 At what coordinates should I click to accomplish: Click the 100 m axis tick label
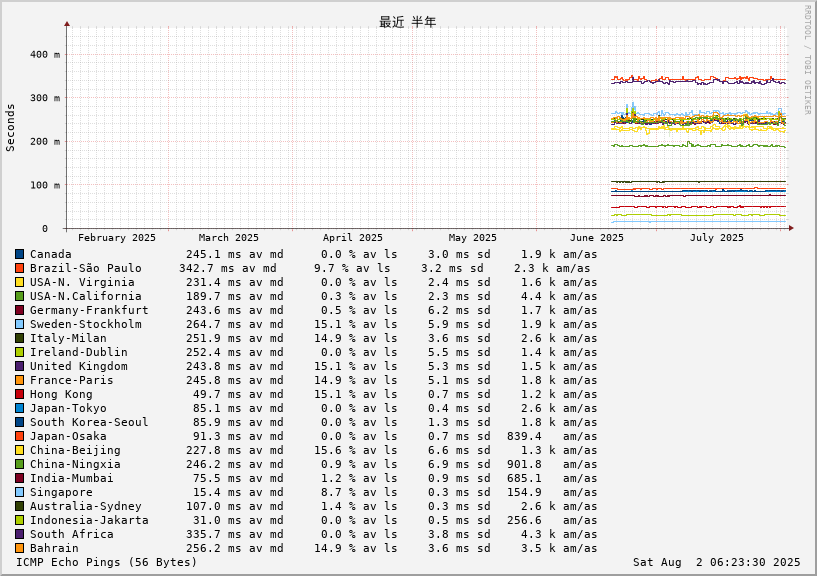(x=45, y=186)
